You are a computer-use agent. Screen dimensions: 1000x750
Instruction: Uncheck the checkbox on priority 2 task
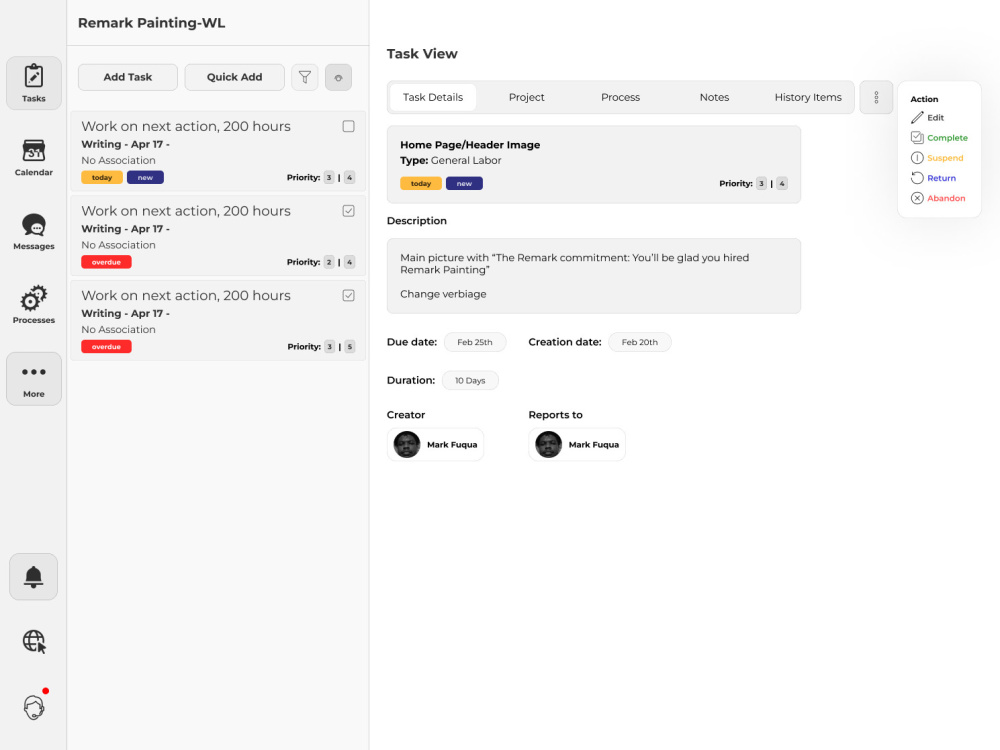[348, 211]
